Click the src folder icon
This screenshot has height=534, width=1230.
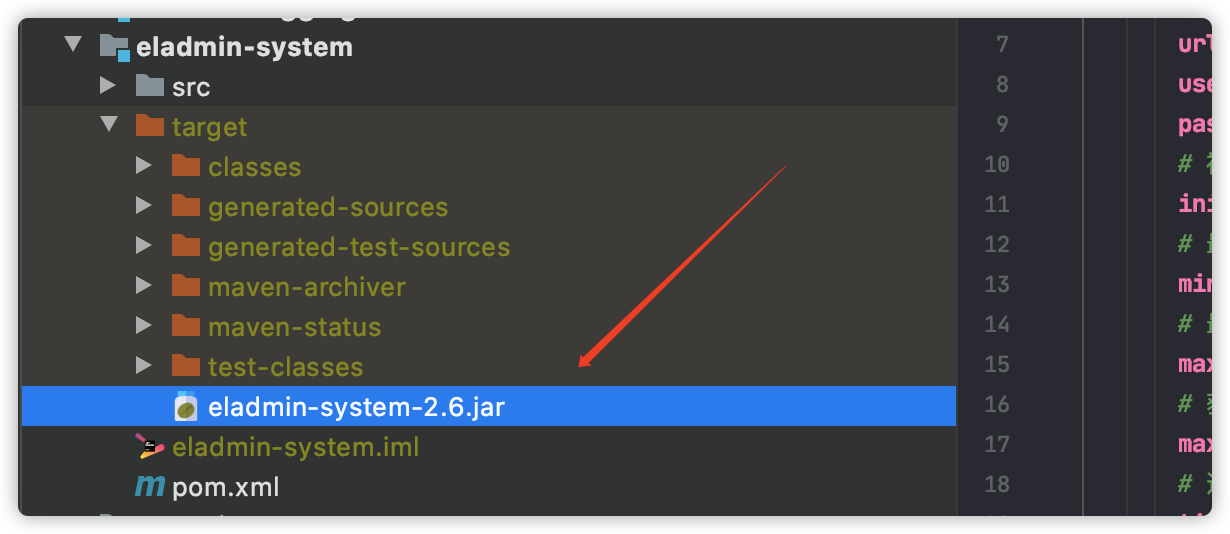[149, 86]
